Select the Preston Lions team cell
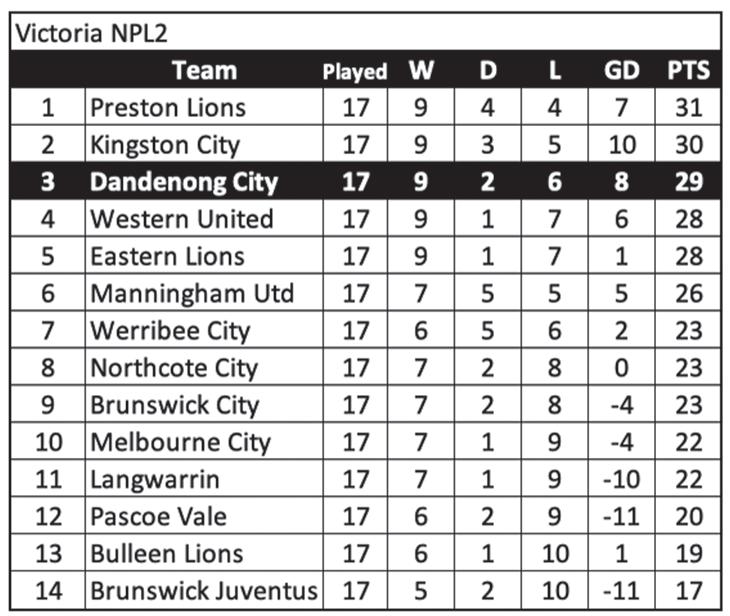 click(x=204, y=107)
